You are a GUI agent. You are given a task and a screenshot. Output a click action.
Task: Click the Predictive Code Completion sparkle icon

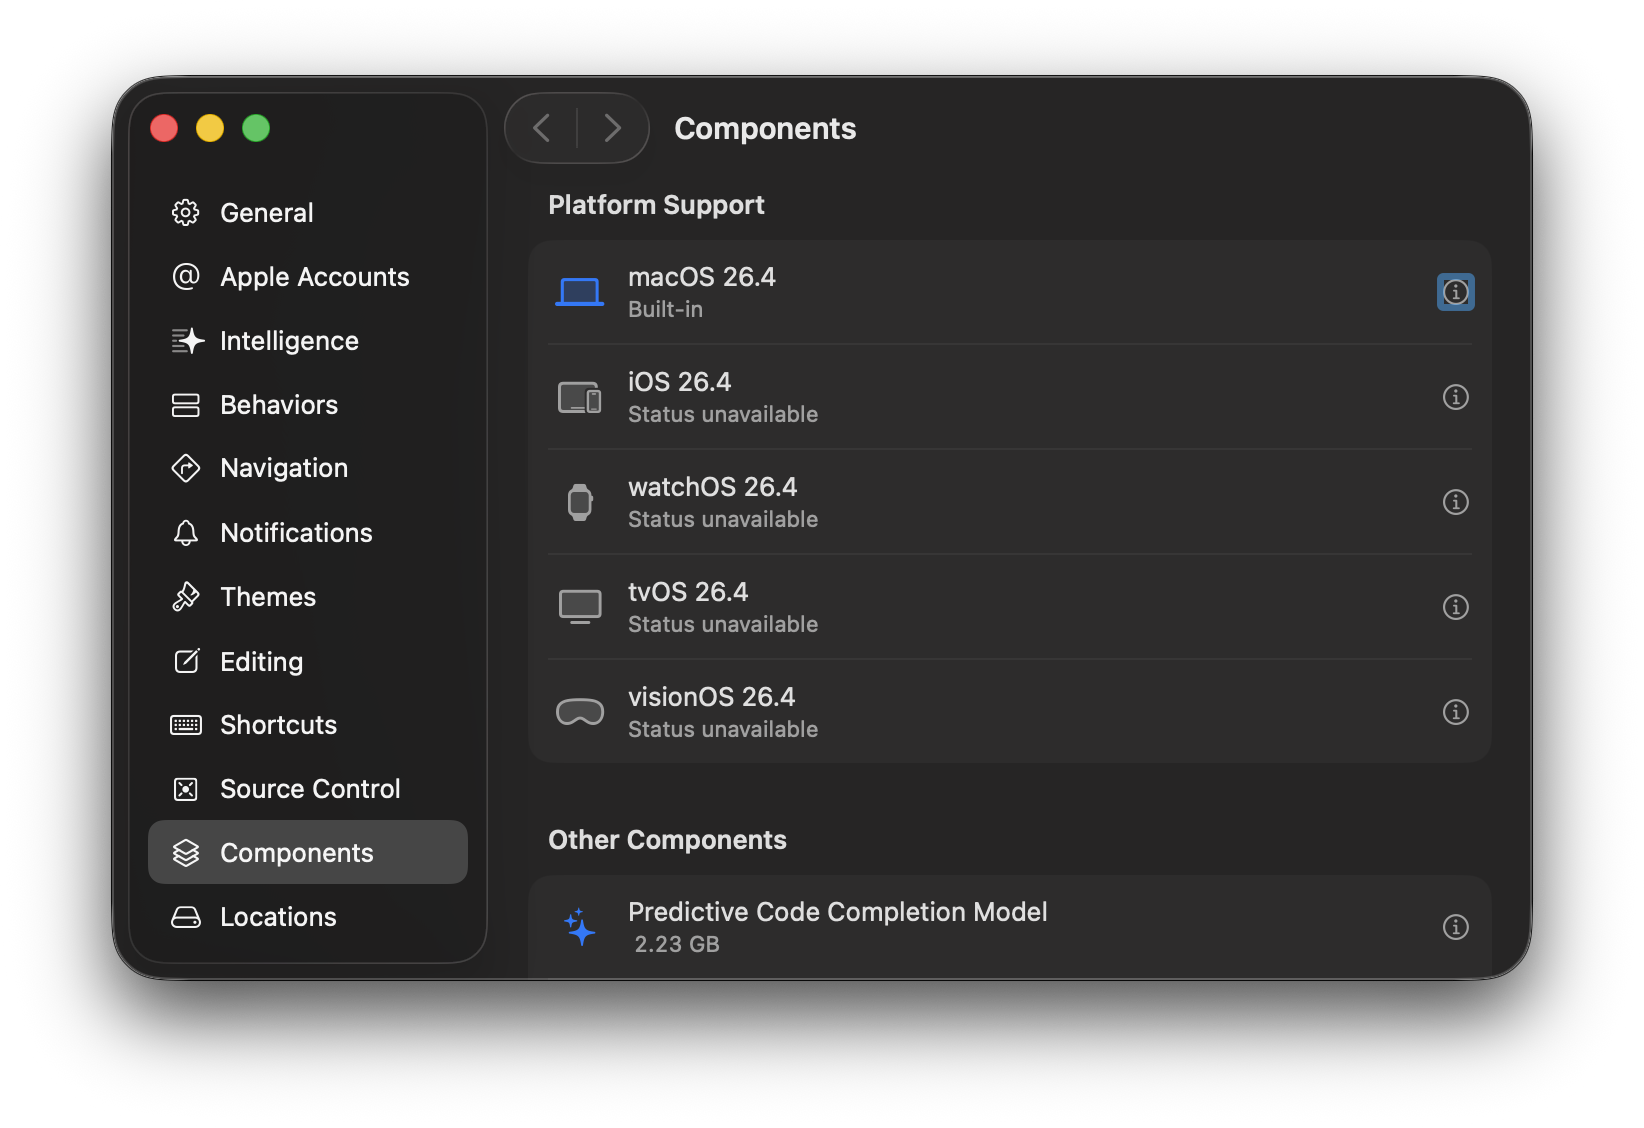click(x=580, y=927)
